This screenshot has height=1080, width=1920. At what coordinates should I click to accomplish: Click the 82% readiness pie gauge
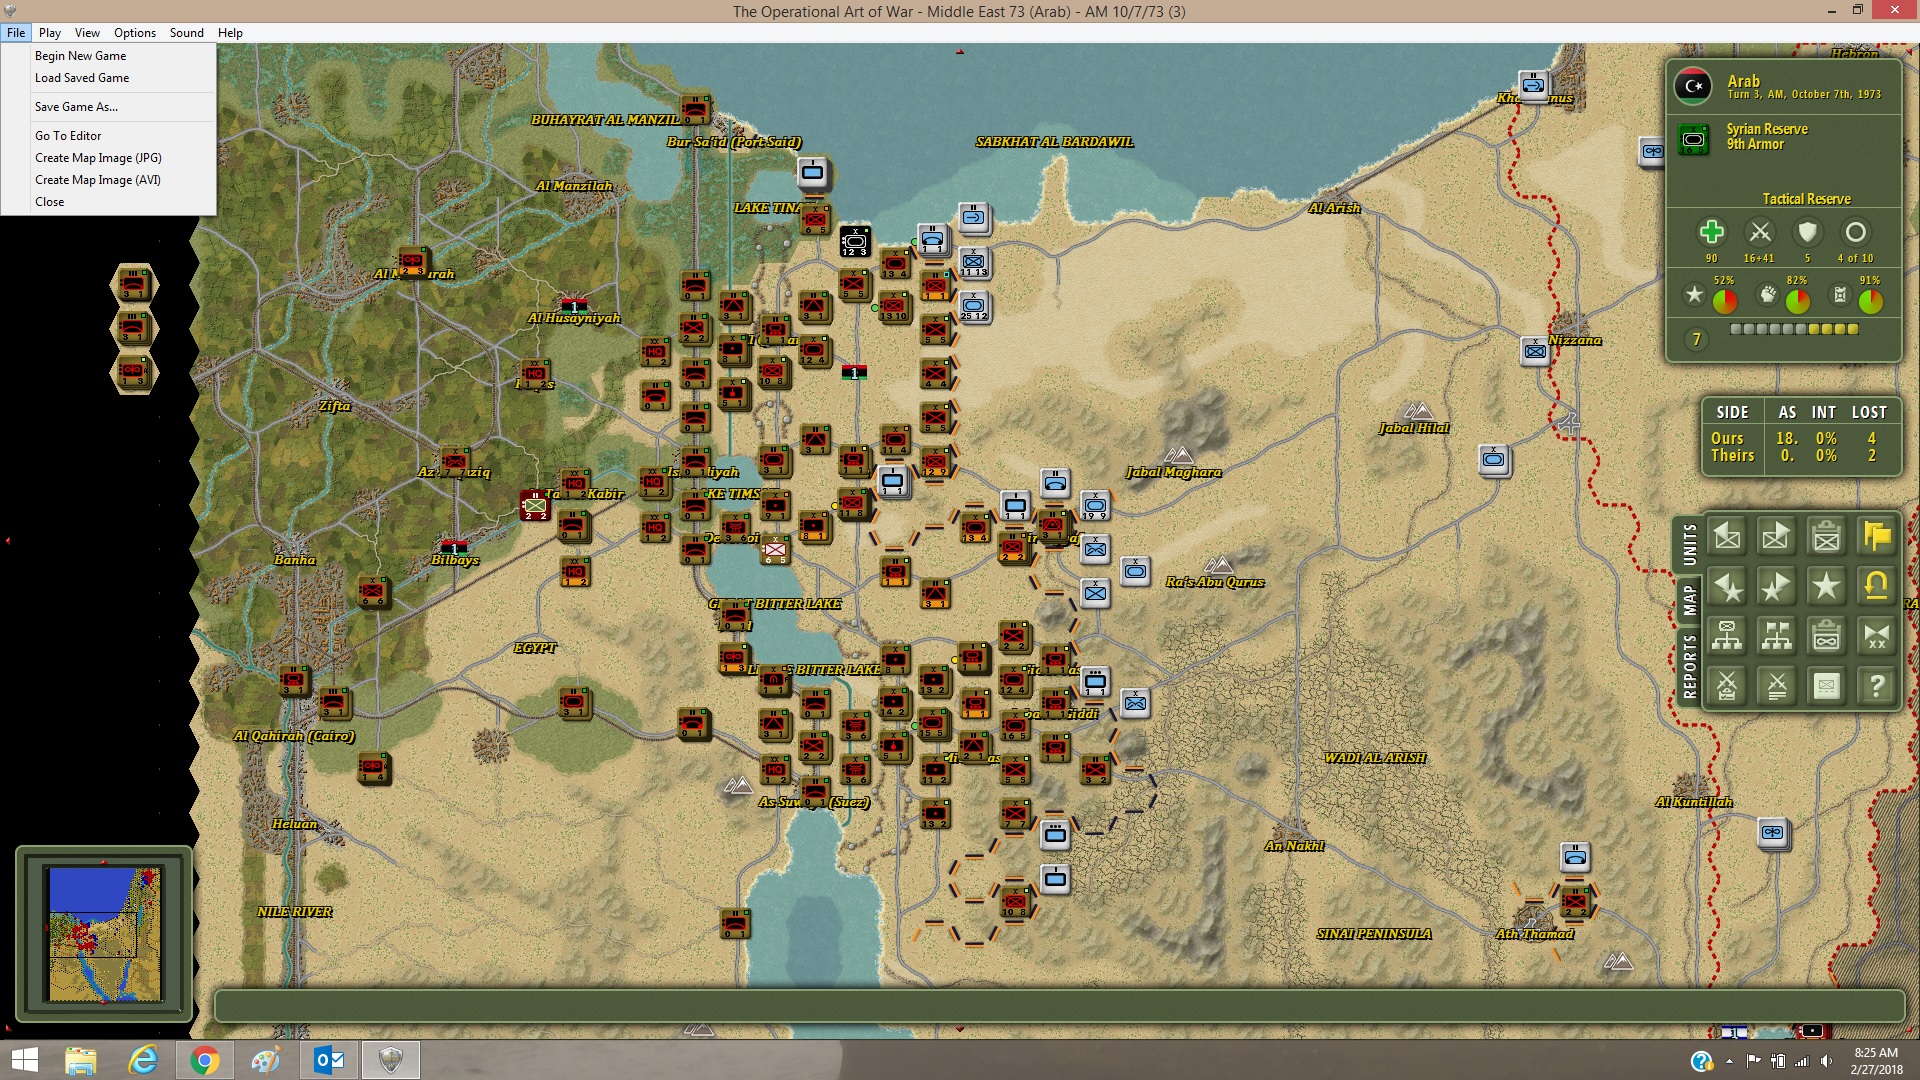point(1797,301)
